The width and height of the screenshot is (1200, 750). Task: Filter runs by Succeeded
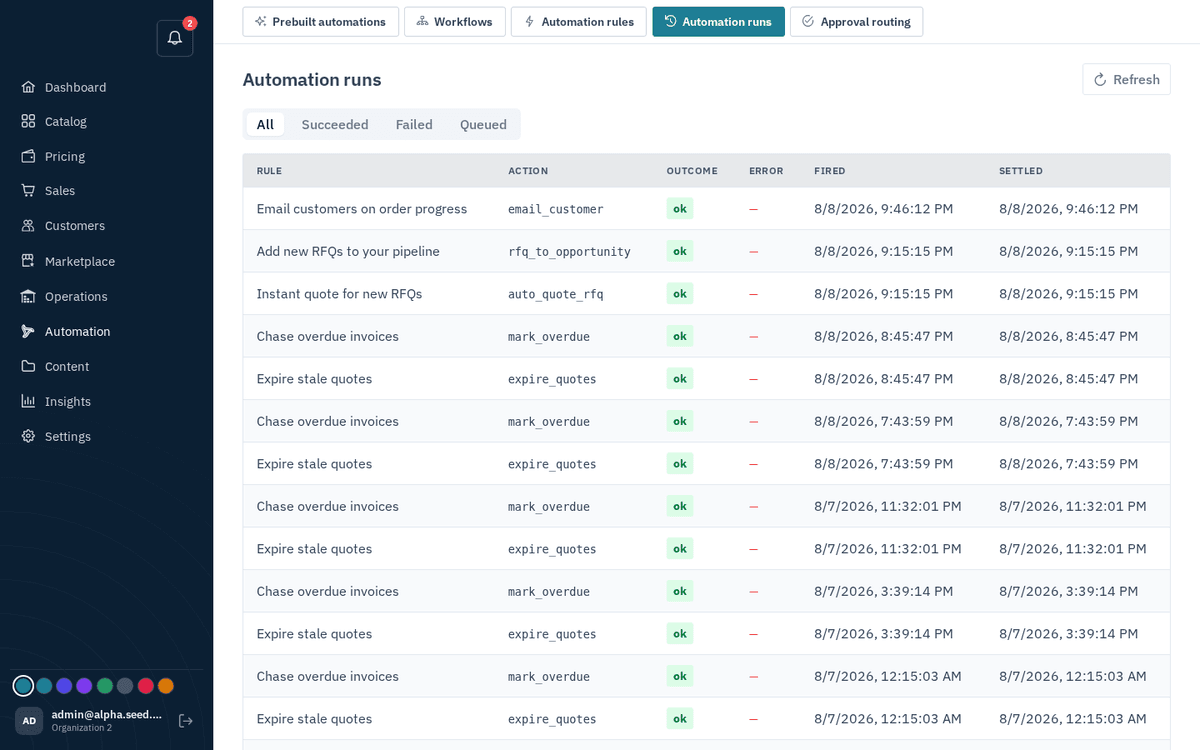tap(335, 124)
